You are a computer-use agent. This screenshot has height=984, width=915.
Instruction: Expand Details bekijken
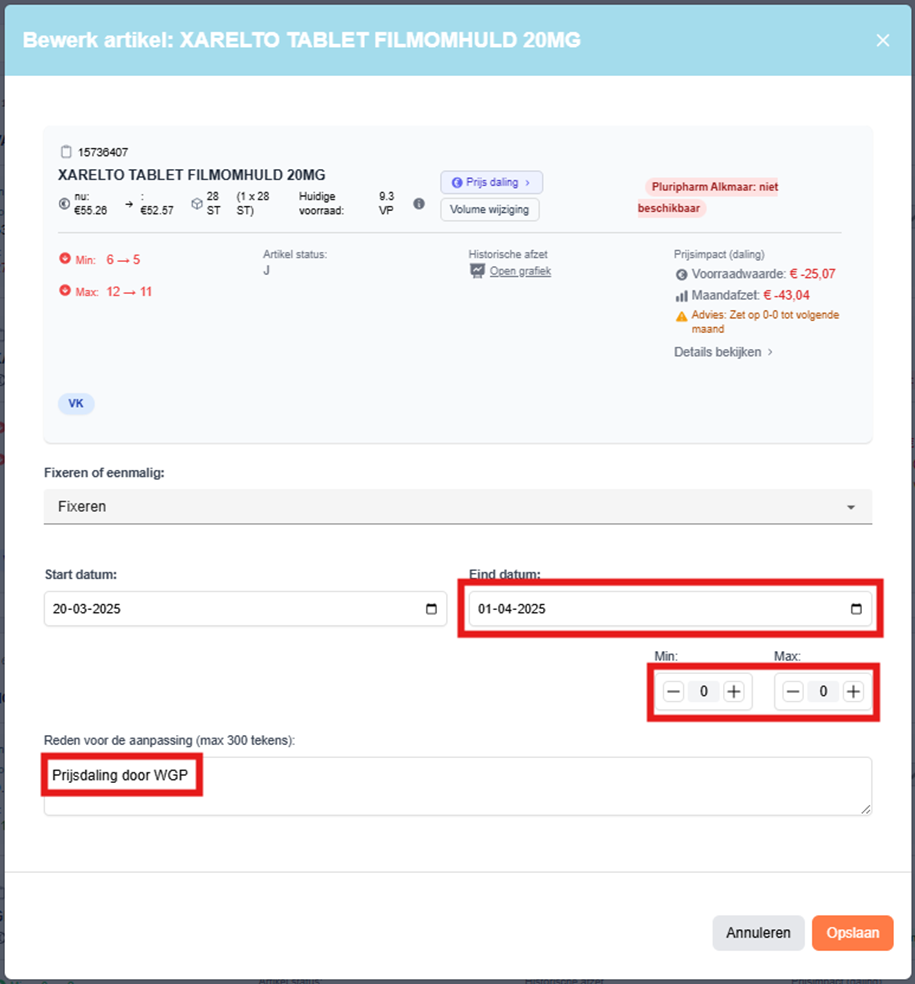tap(723, 352)
